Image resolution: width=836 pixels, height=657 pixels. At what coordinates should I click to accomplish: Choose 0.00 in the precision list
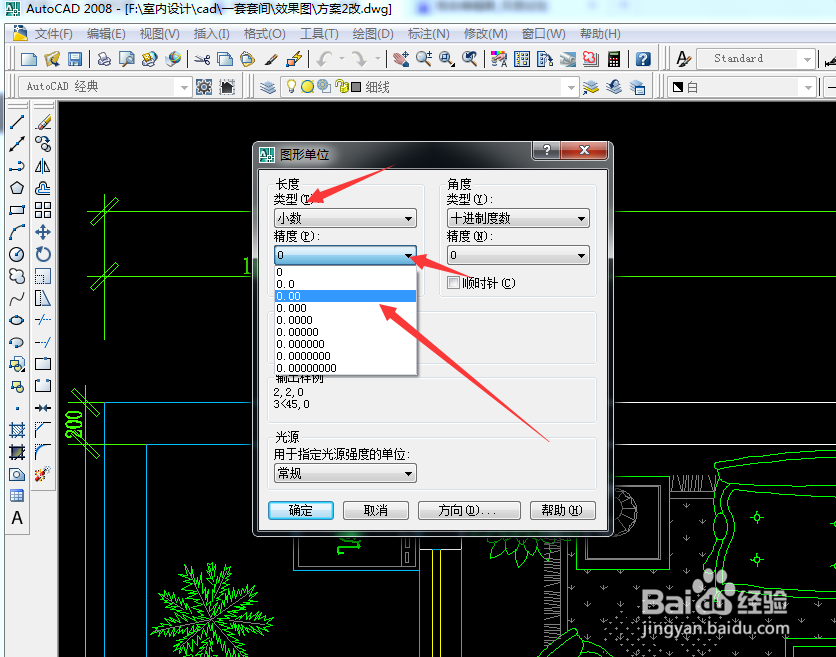coord(345,296)
